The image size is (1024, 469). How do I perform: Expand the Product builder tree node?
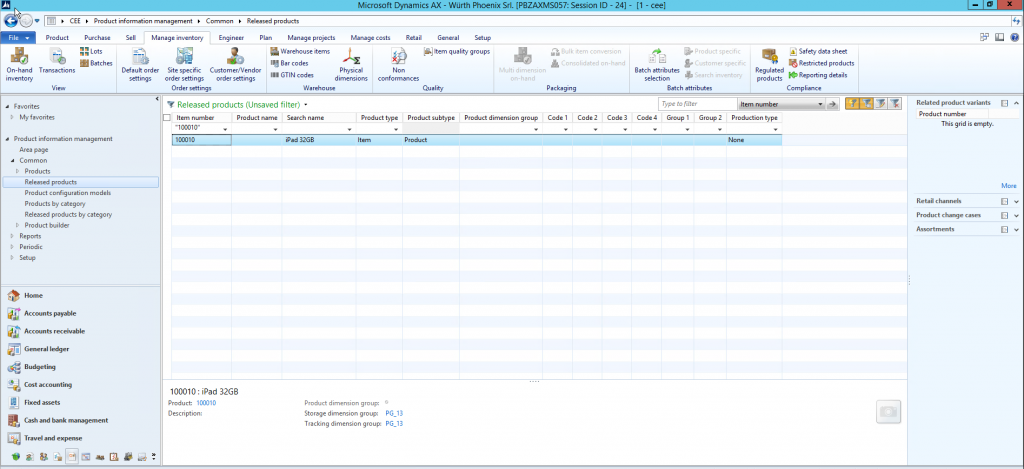point(18,225)
